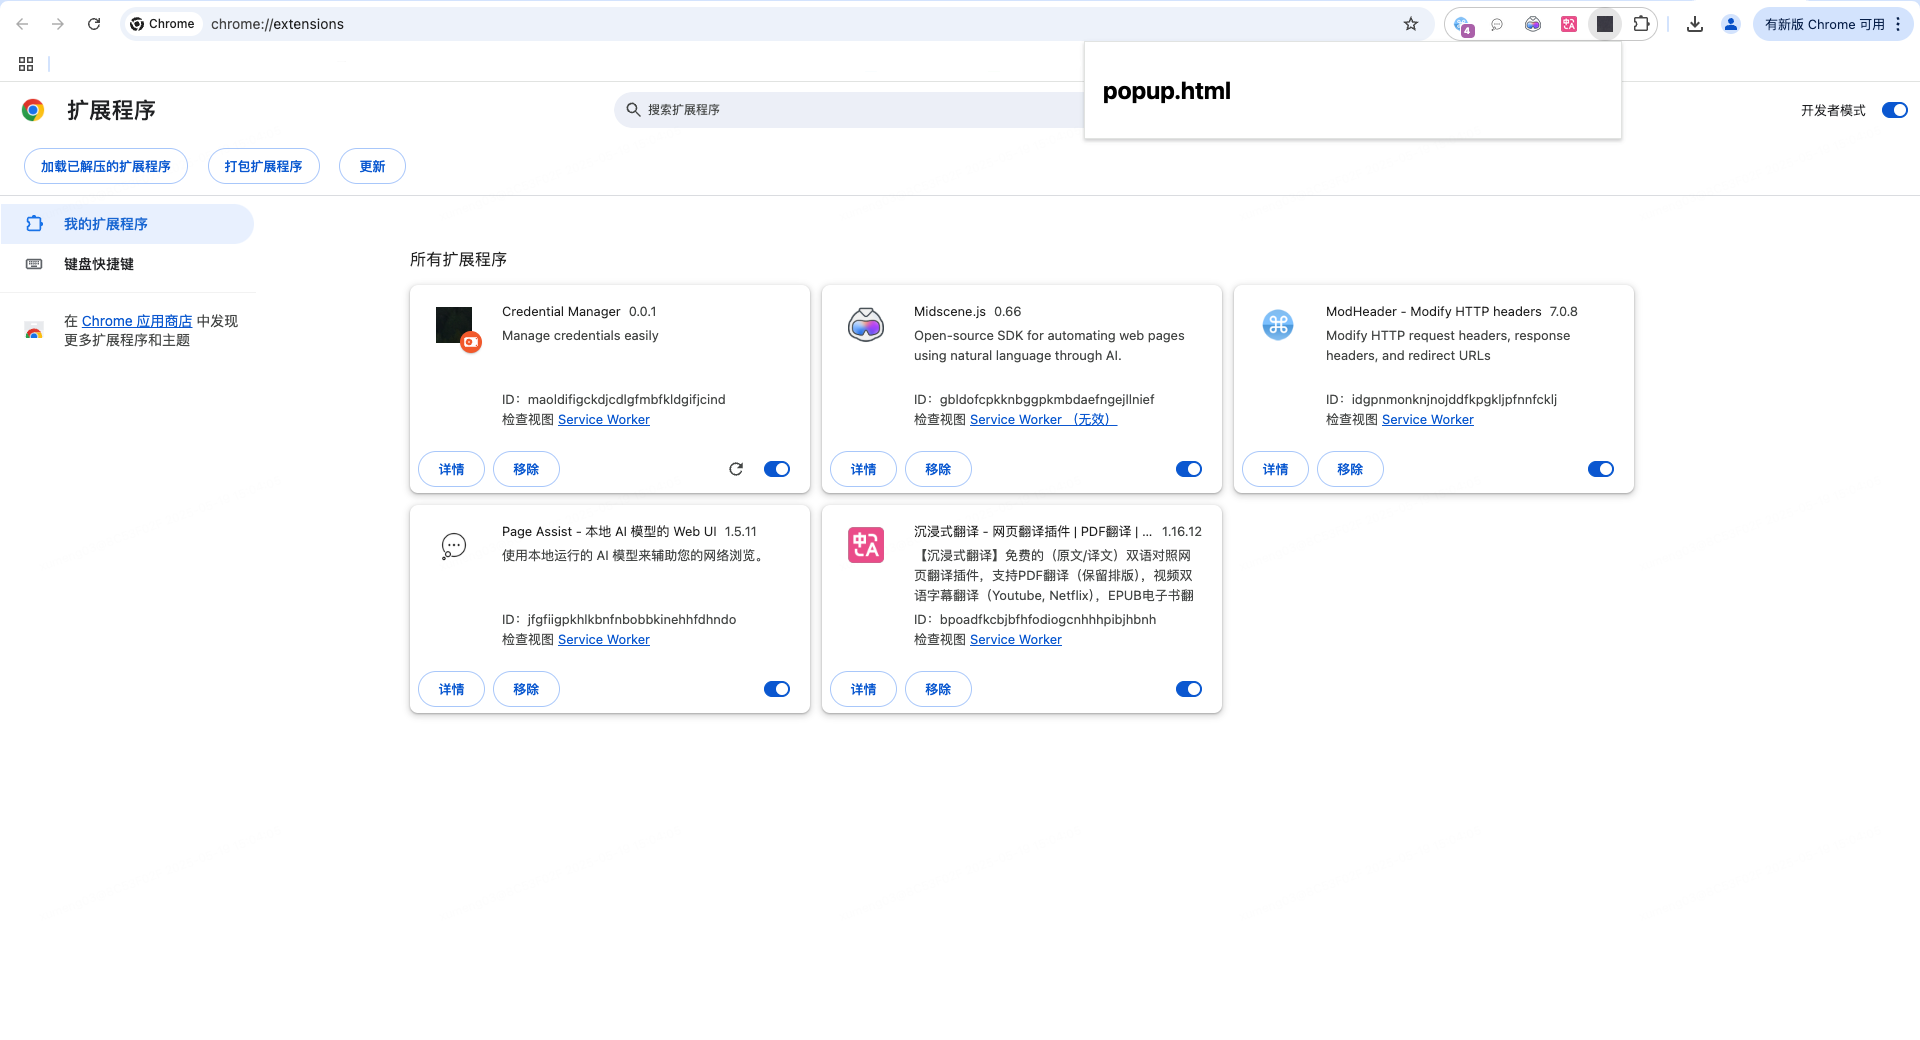Click the 搜索扩展程序 search field

coord(850,110)
